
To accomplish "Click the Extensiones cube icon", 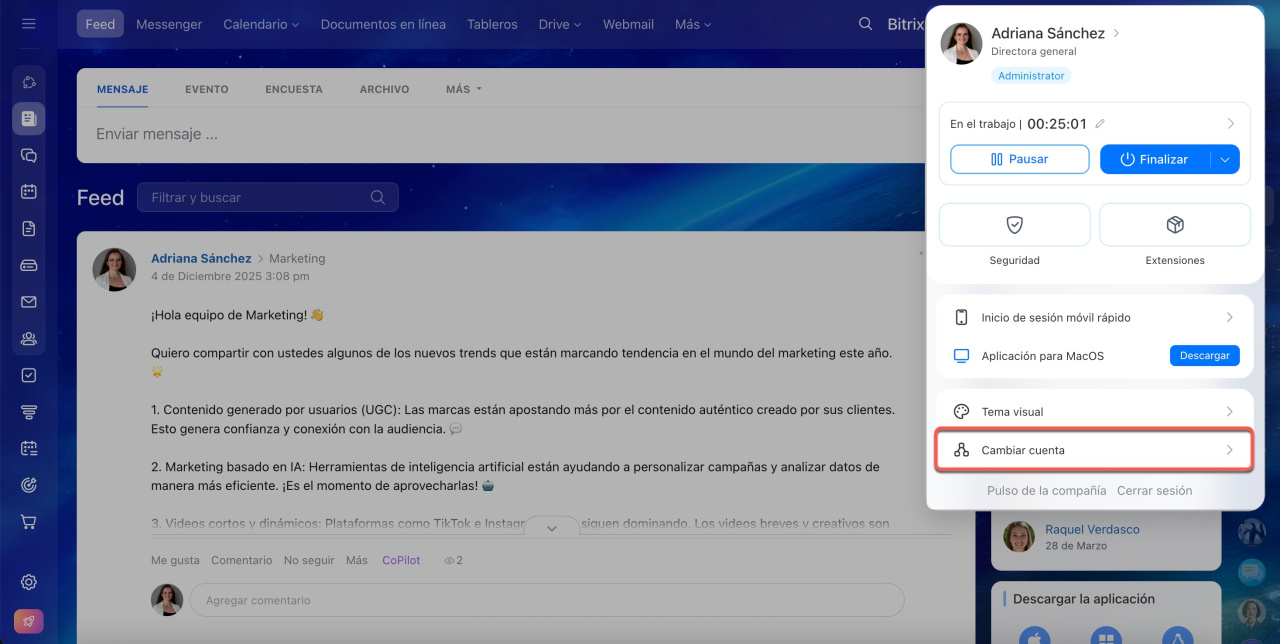I will click(1174, 225).
